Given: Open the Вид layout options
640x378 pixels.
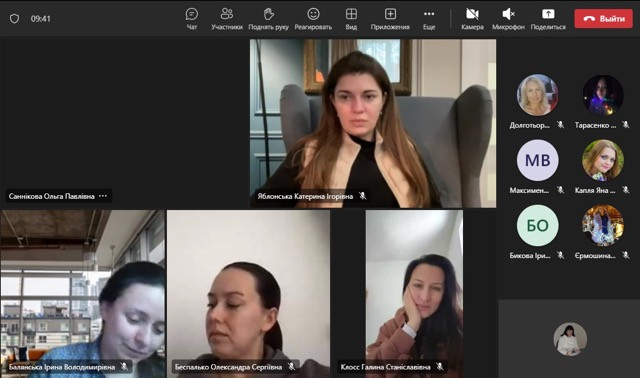Looking at the screenshot, I should [351, 14].
